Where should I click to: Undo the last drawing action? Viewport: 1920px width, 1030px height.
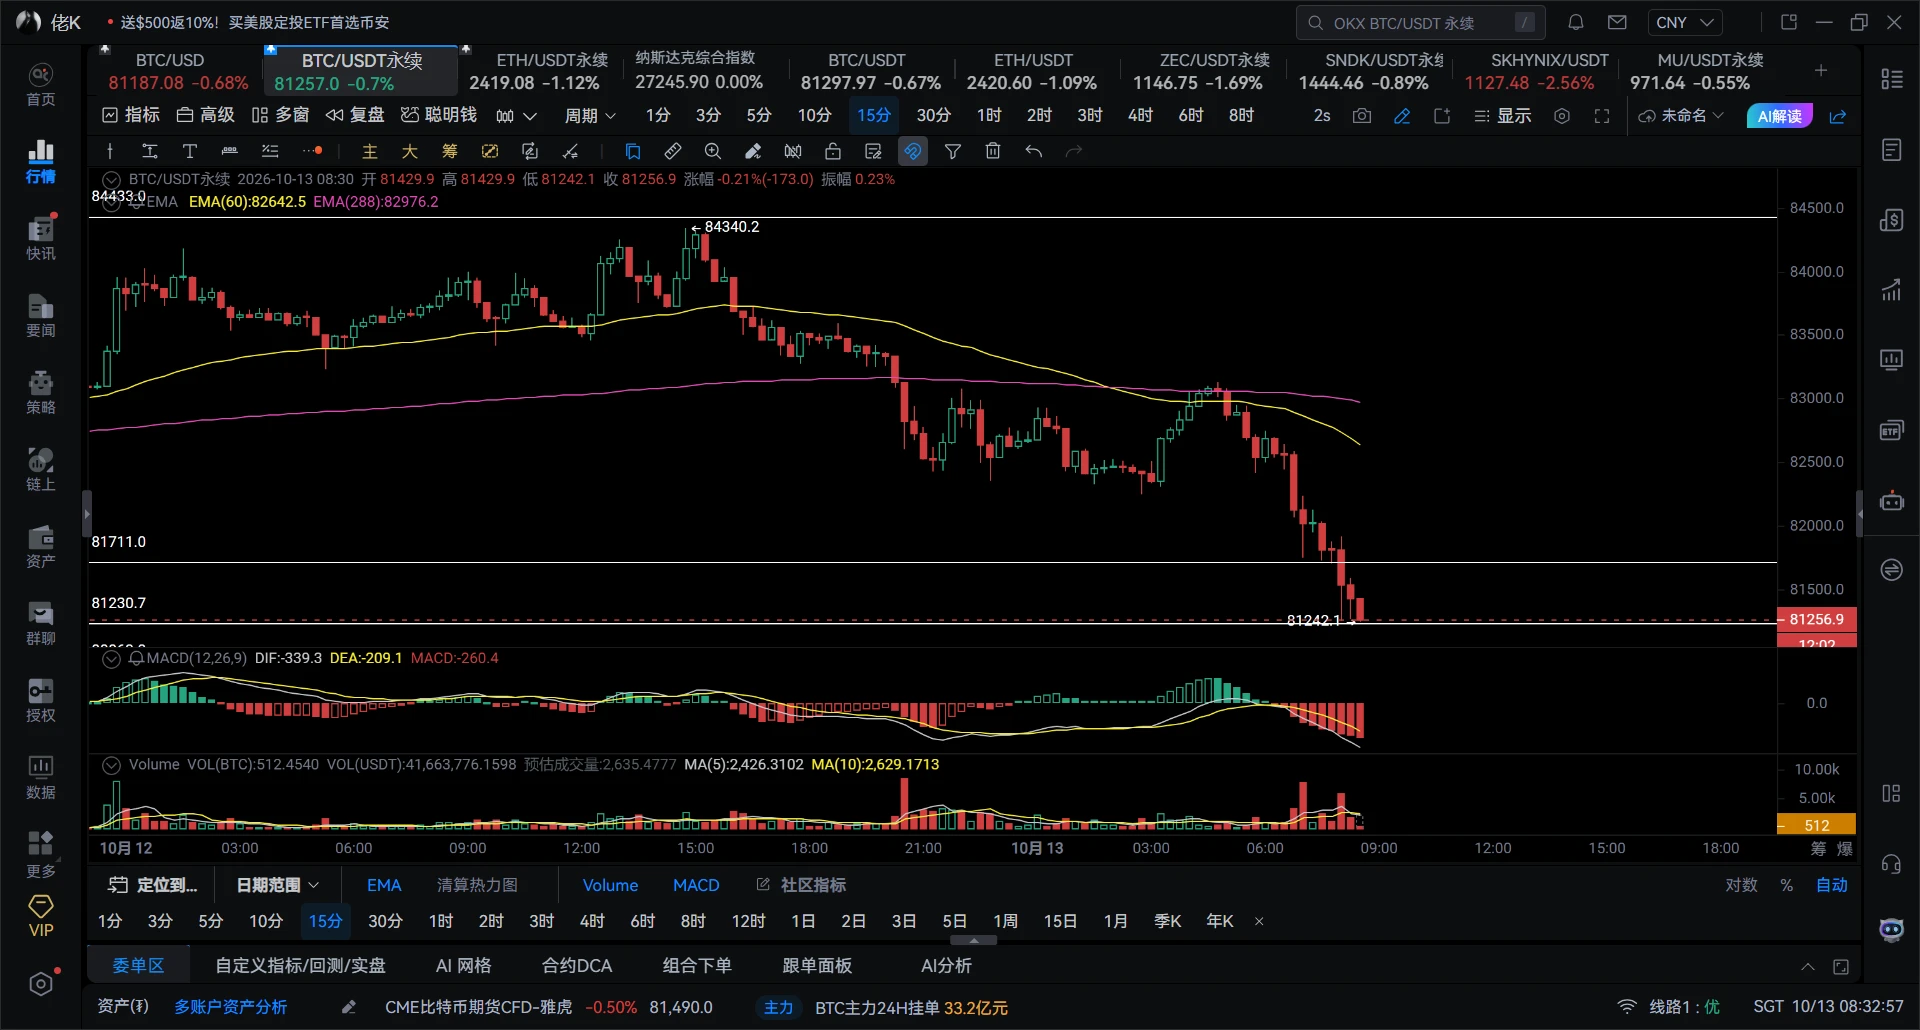(1033, 151)
